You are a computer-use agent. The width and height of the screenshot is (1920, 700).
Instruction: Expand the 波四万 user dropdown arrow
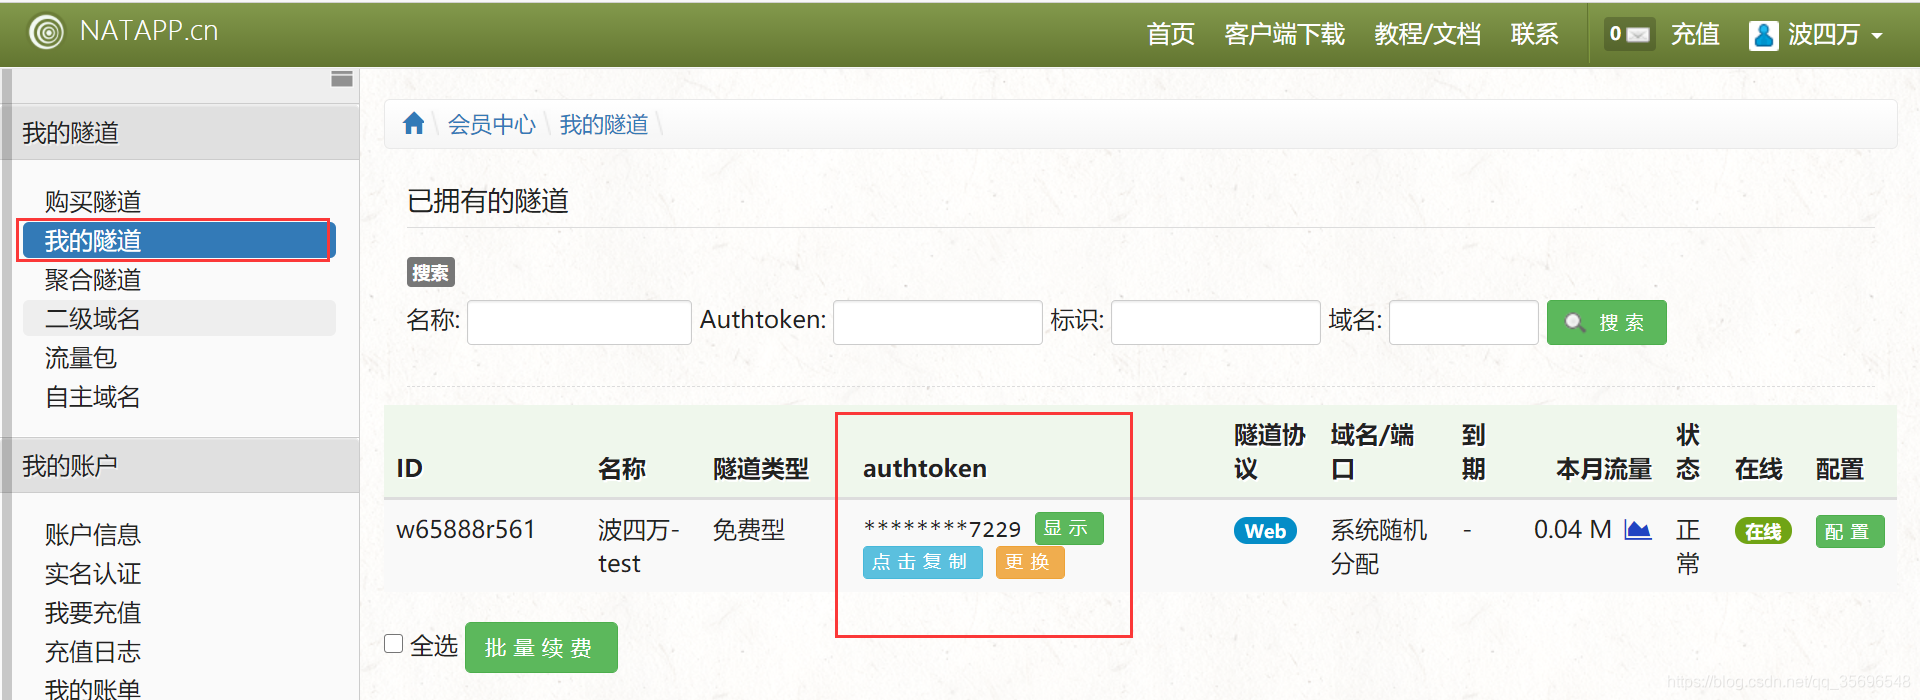[1877, 36]
